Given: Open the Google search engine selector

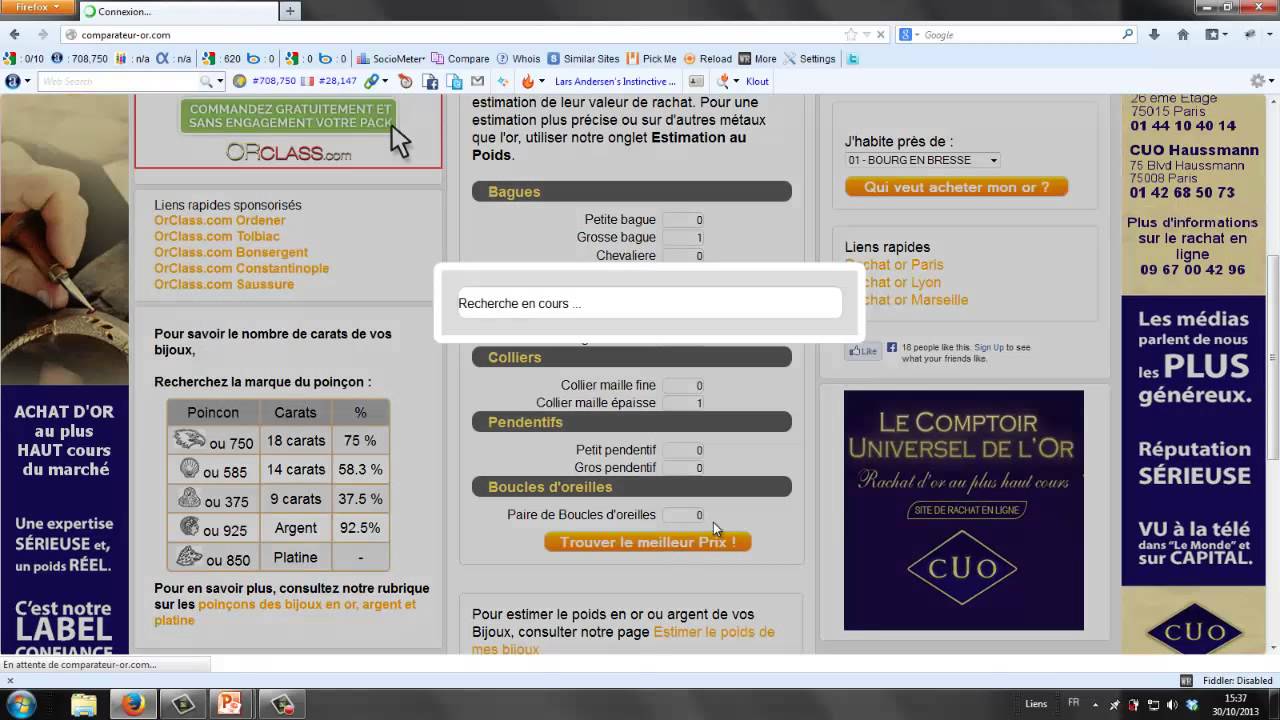Looking at the screenshot, I should click(x=909, y=35).
